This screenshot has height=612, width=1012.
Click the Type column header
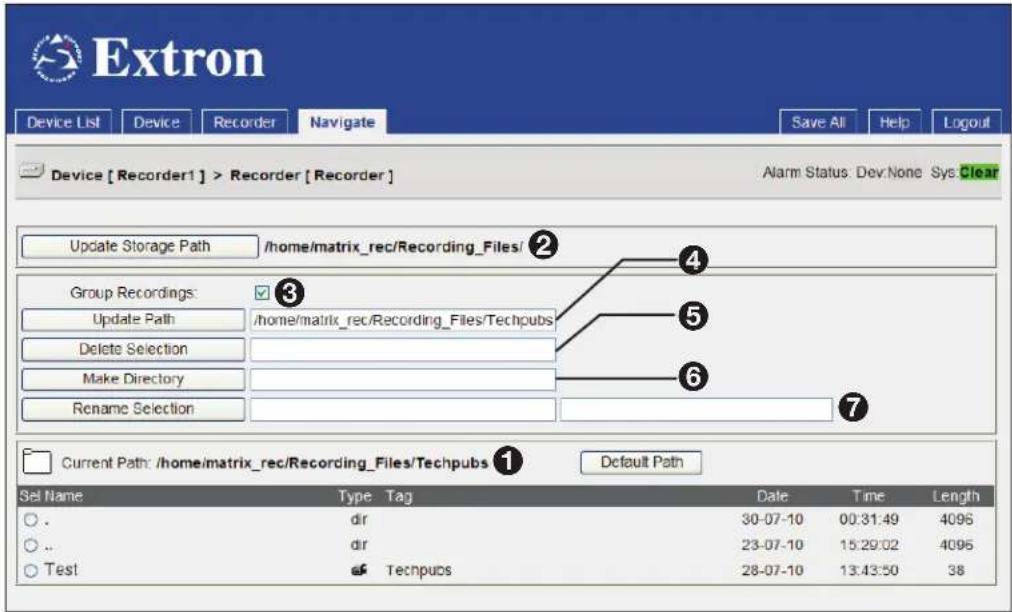coord(355,496)
